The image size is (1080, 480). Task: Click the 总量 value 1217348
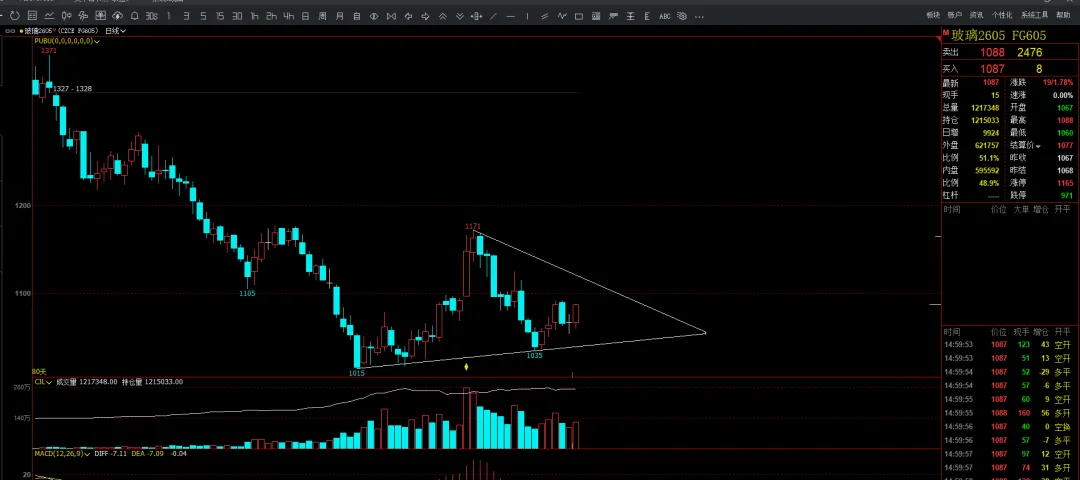coord(985,108)
